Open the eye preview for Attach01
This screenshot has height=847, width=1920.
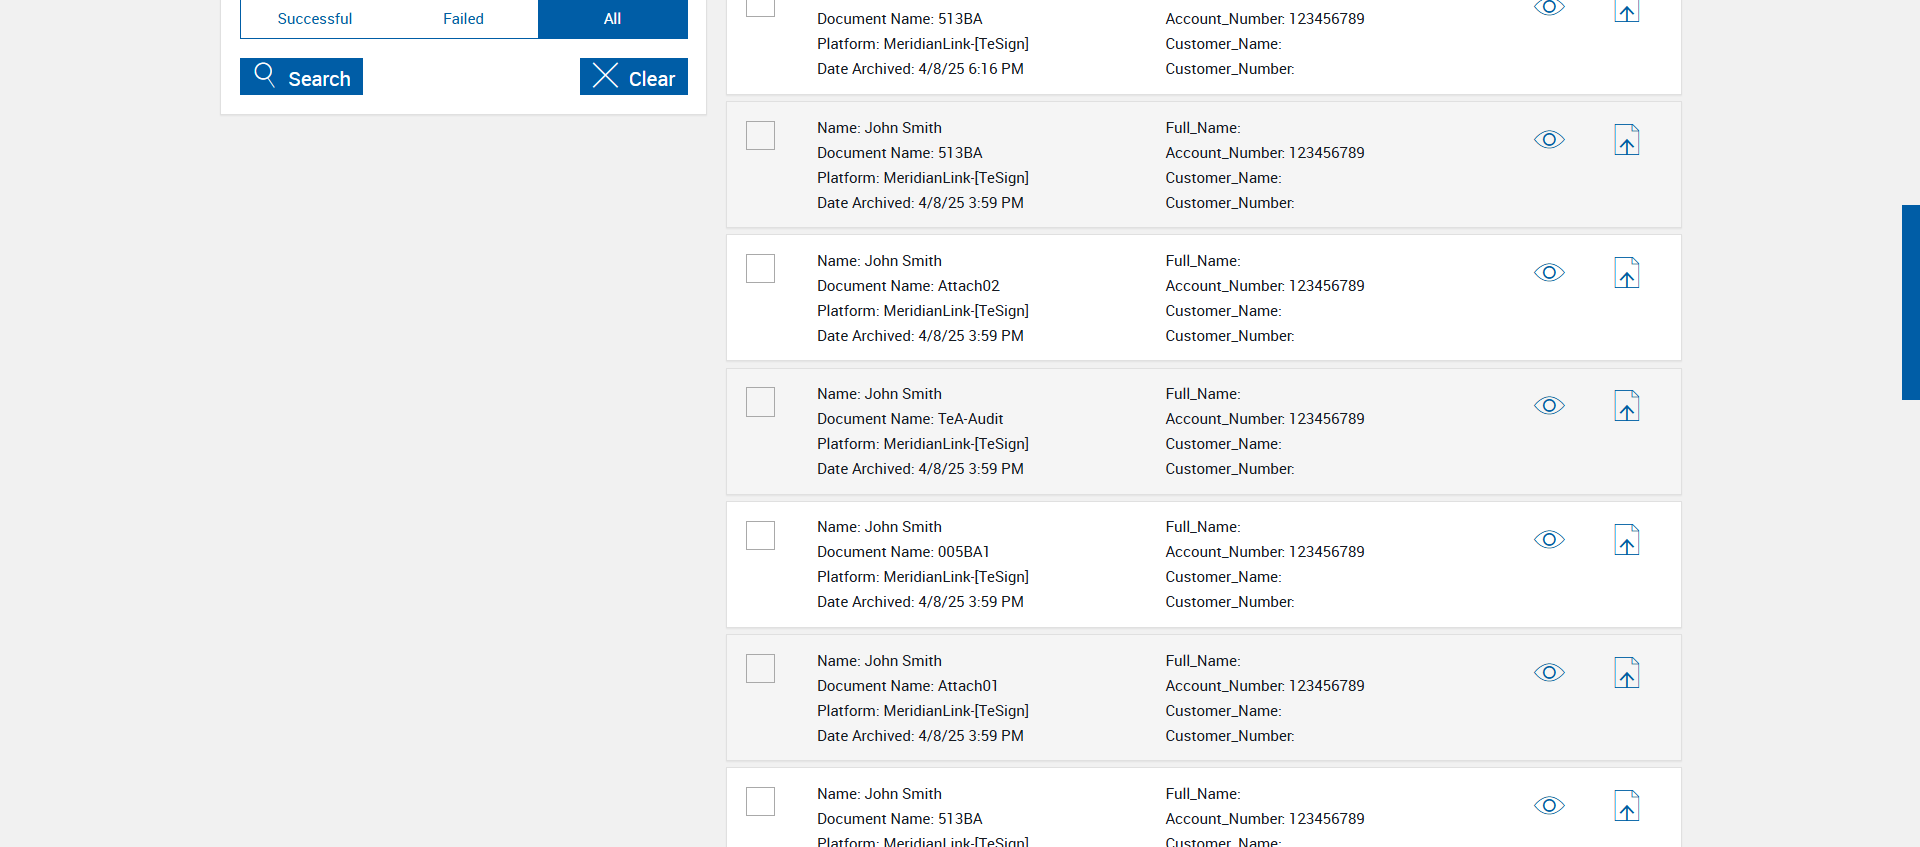click(1549, 673)
